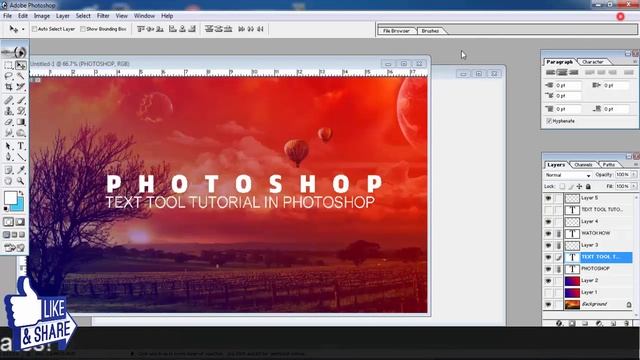The image size is (640, 360).
Task: Select the Notes tool
Action: 8,170
